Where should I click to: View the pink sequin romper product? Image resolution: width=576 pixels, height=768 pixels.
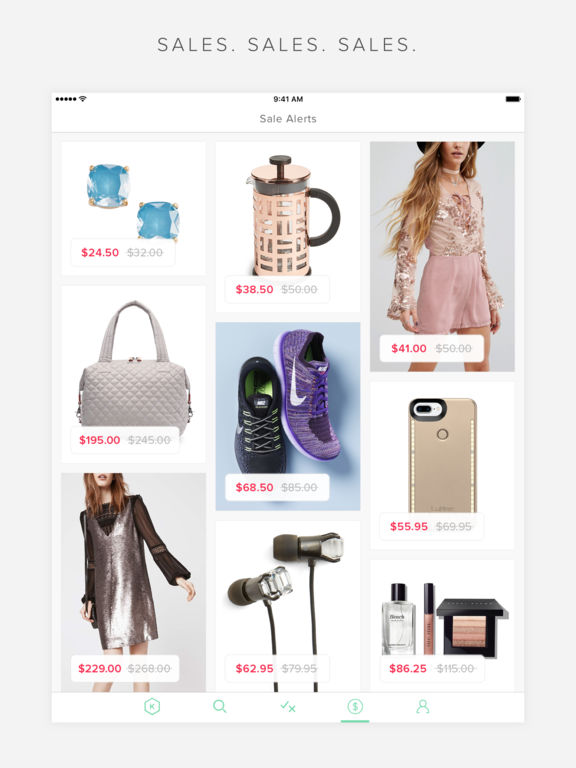(x=442, y=257)
